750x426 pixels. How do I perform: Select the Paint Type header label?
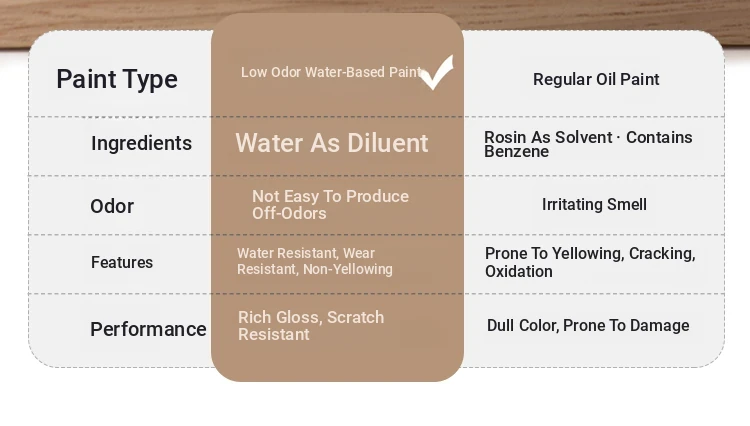tap(117, 79)
